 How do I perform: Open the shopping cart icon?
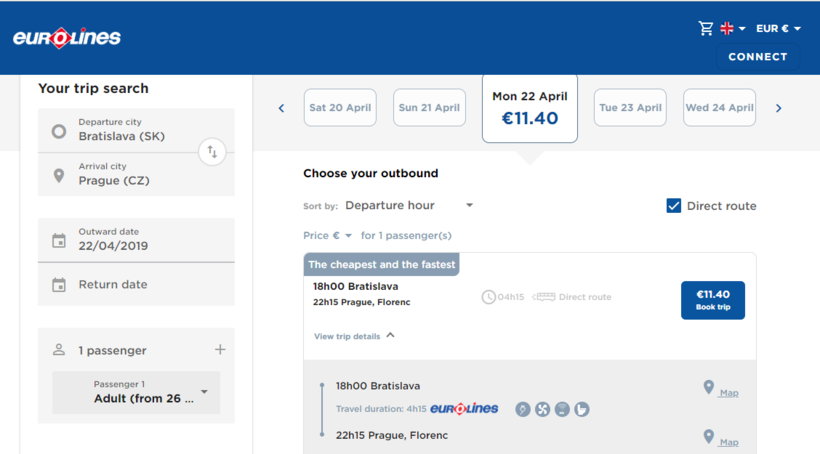pos(706,28)
